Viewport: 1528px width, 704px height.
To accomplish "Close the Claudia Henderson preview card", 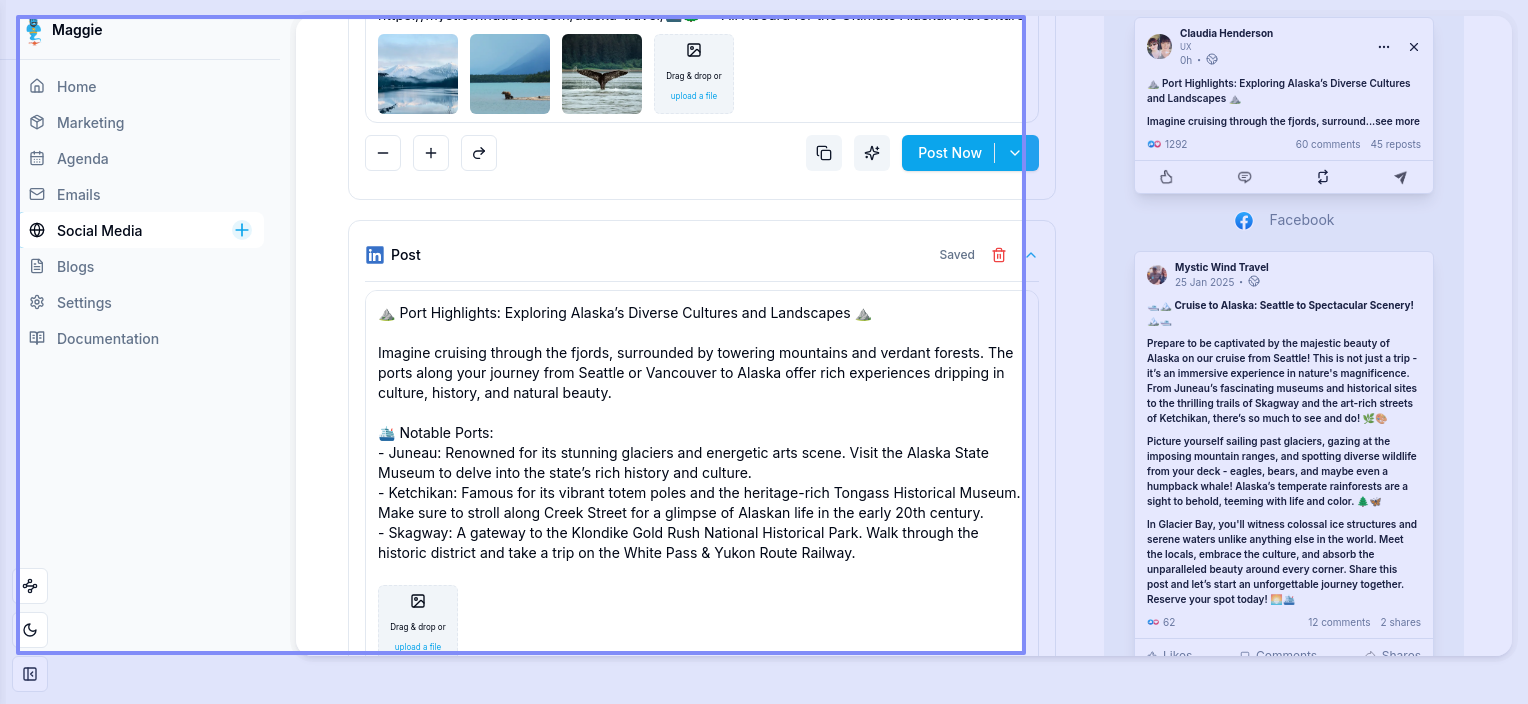I will 1414,47.
